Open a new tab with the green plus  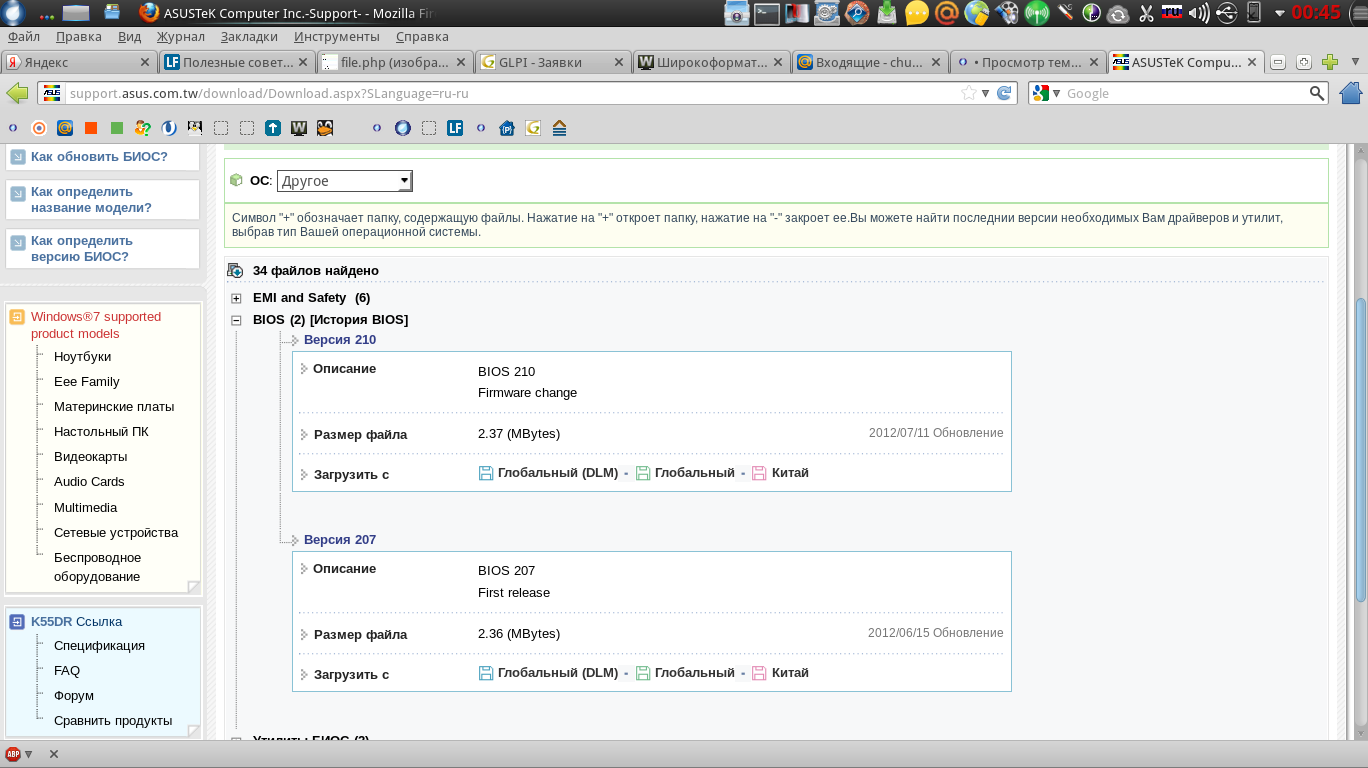pyautogui.click(x=1330, y=62)
